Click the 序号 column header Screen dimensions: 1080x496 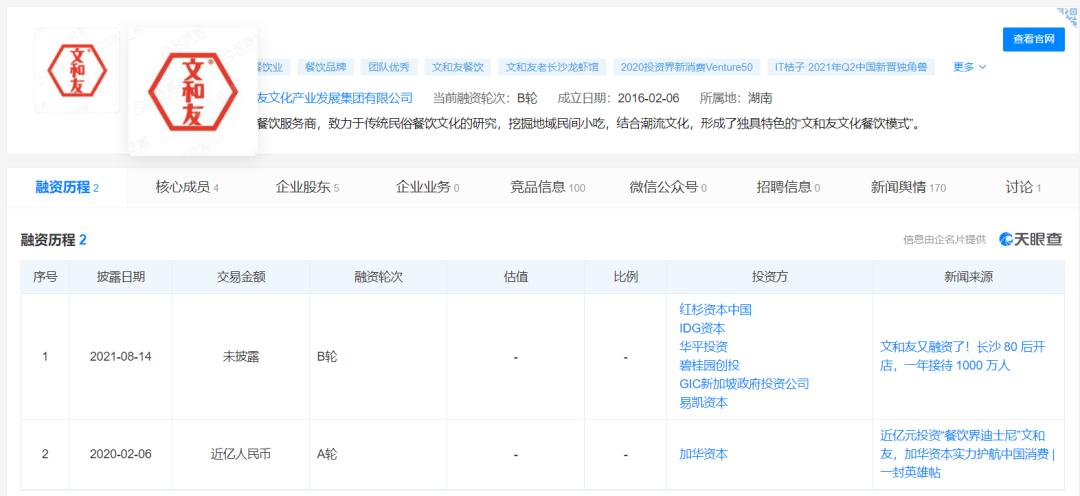(x=45, y=277)
